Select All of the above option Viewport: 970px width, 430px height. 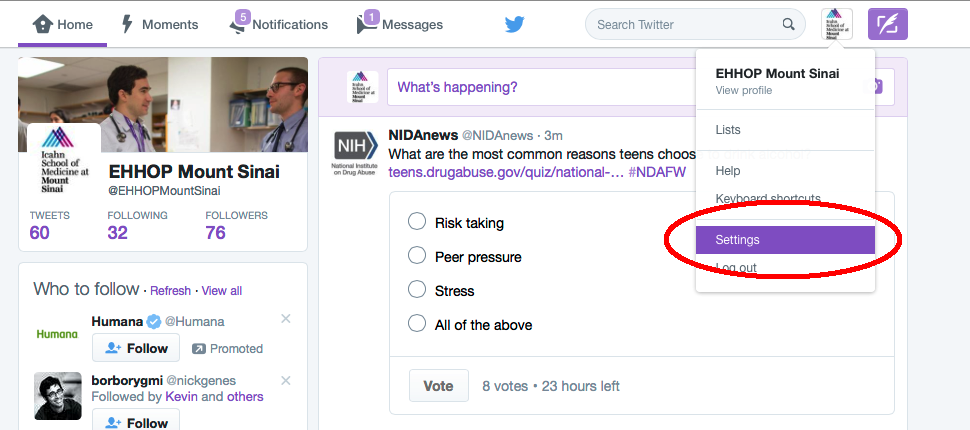(417, 324)
